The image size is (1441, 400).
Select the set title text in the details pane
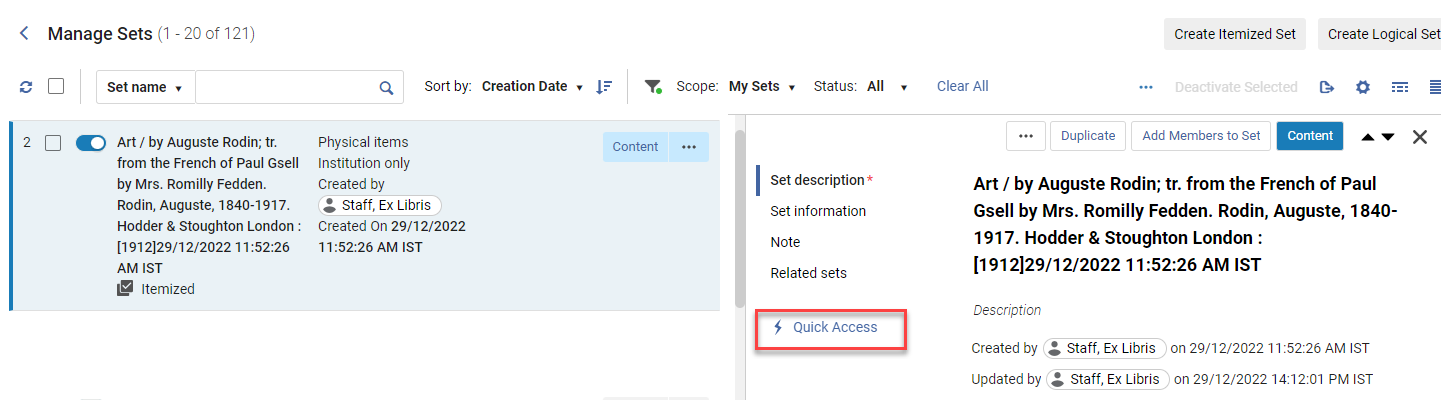(x=1185, y=225)
